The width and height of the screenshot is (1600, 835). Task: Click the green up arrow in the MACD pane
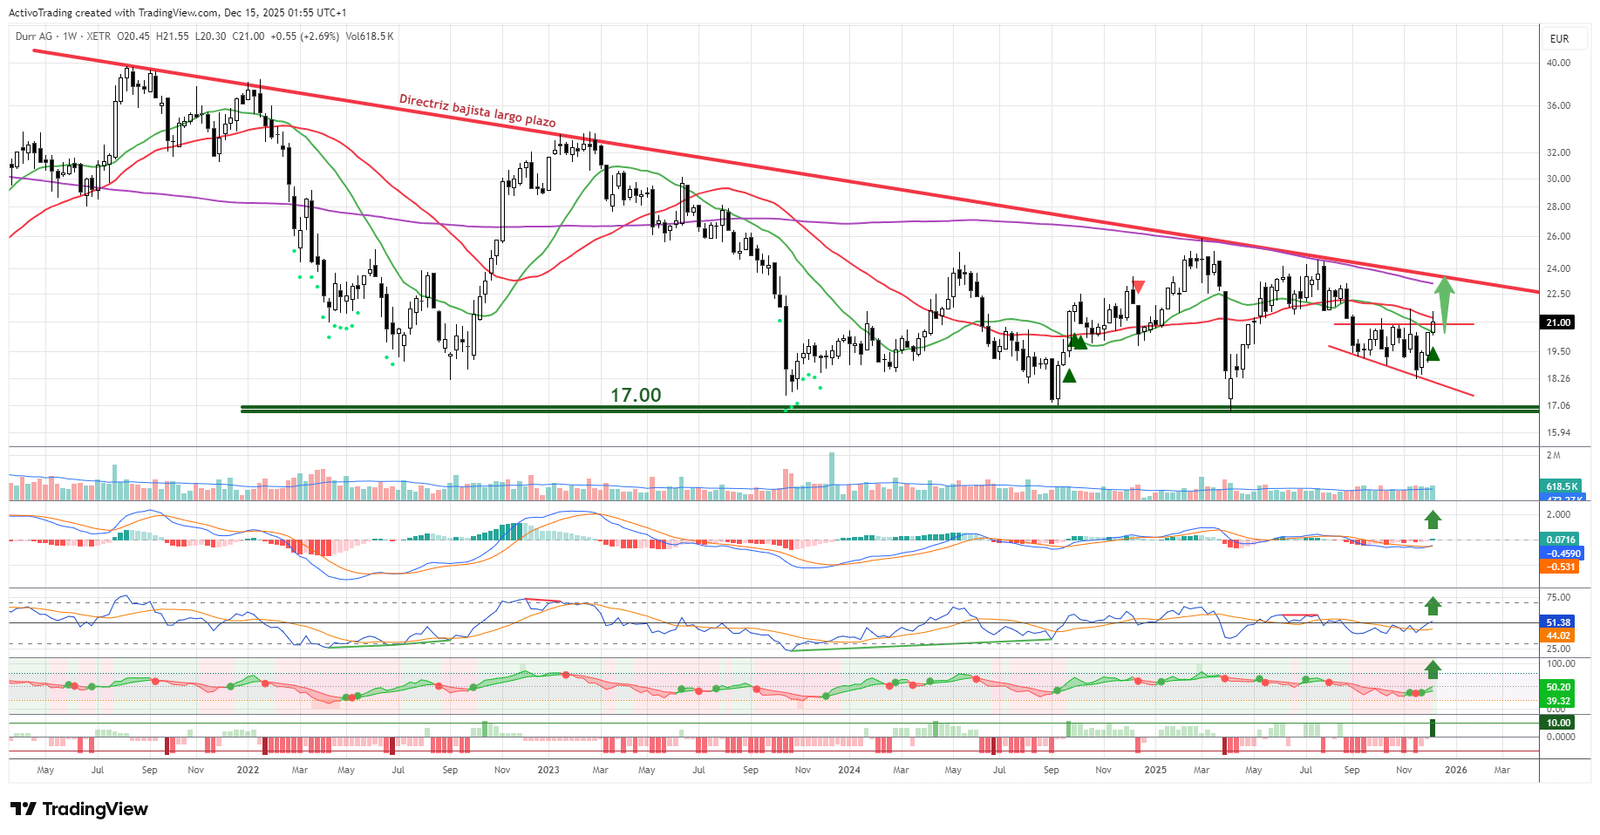(1433, 519)
